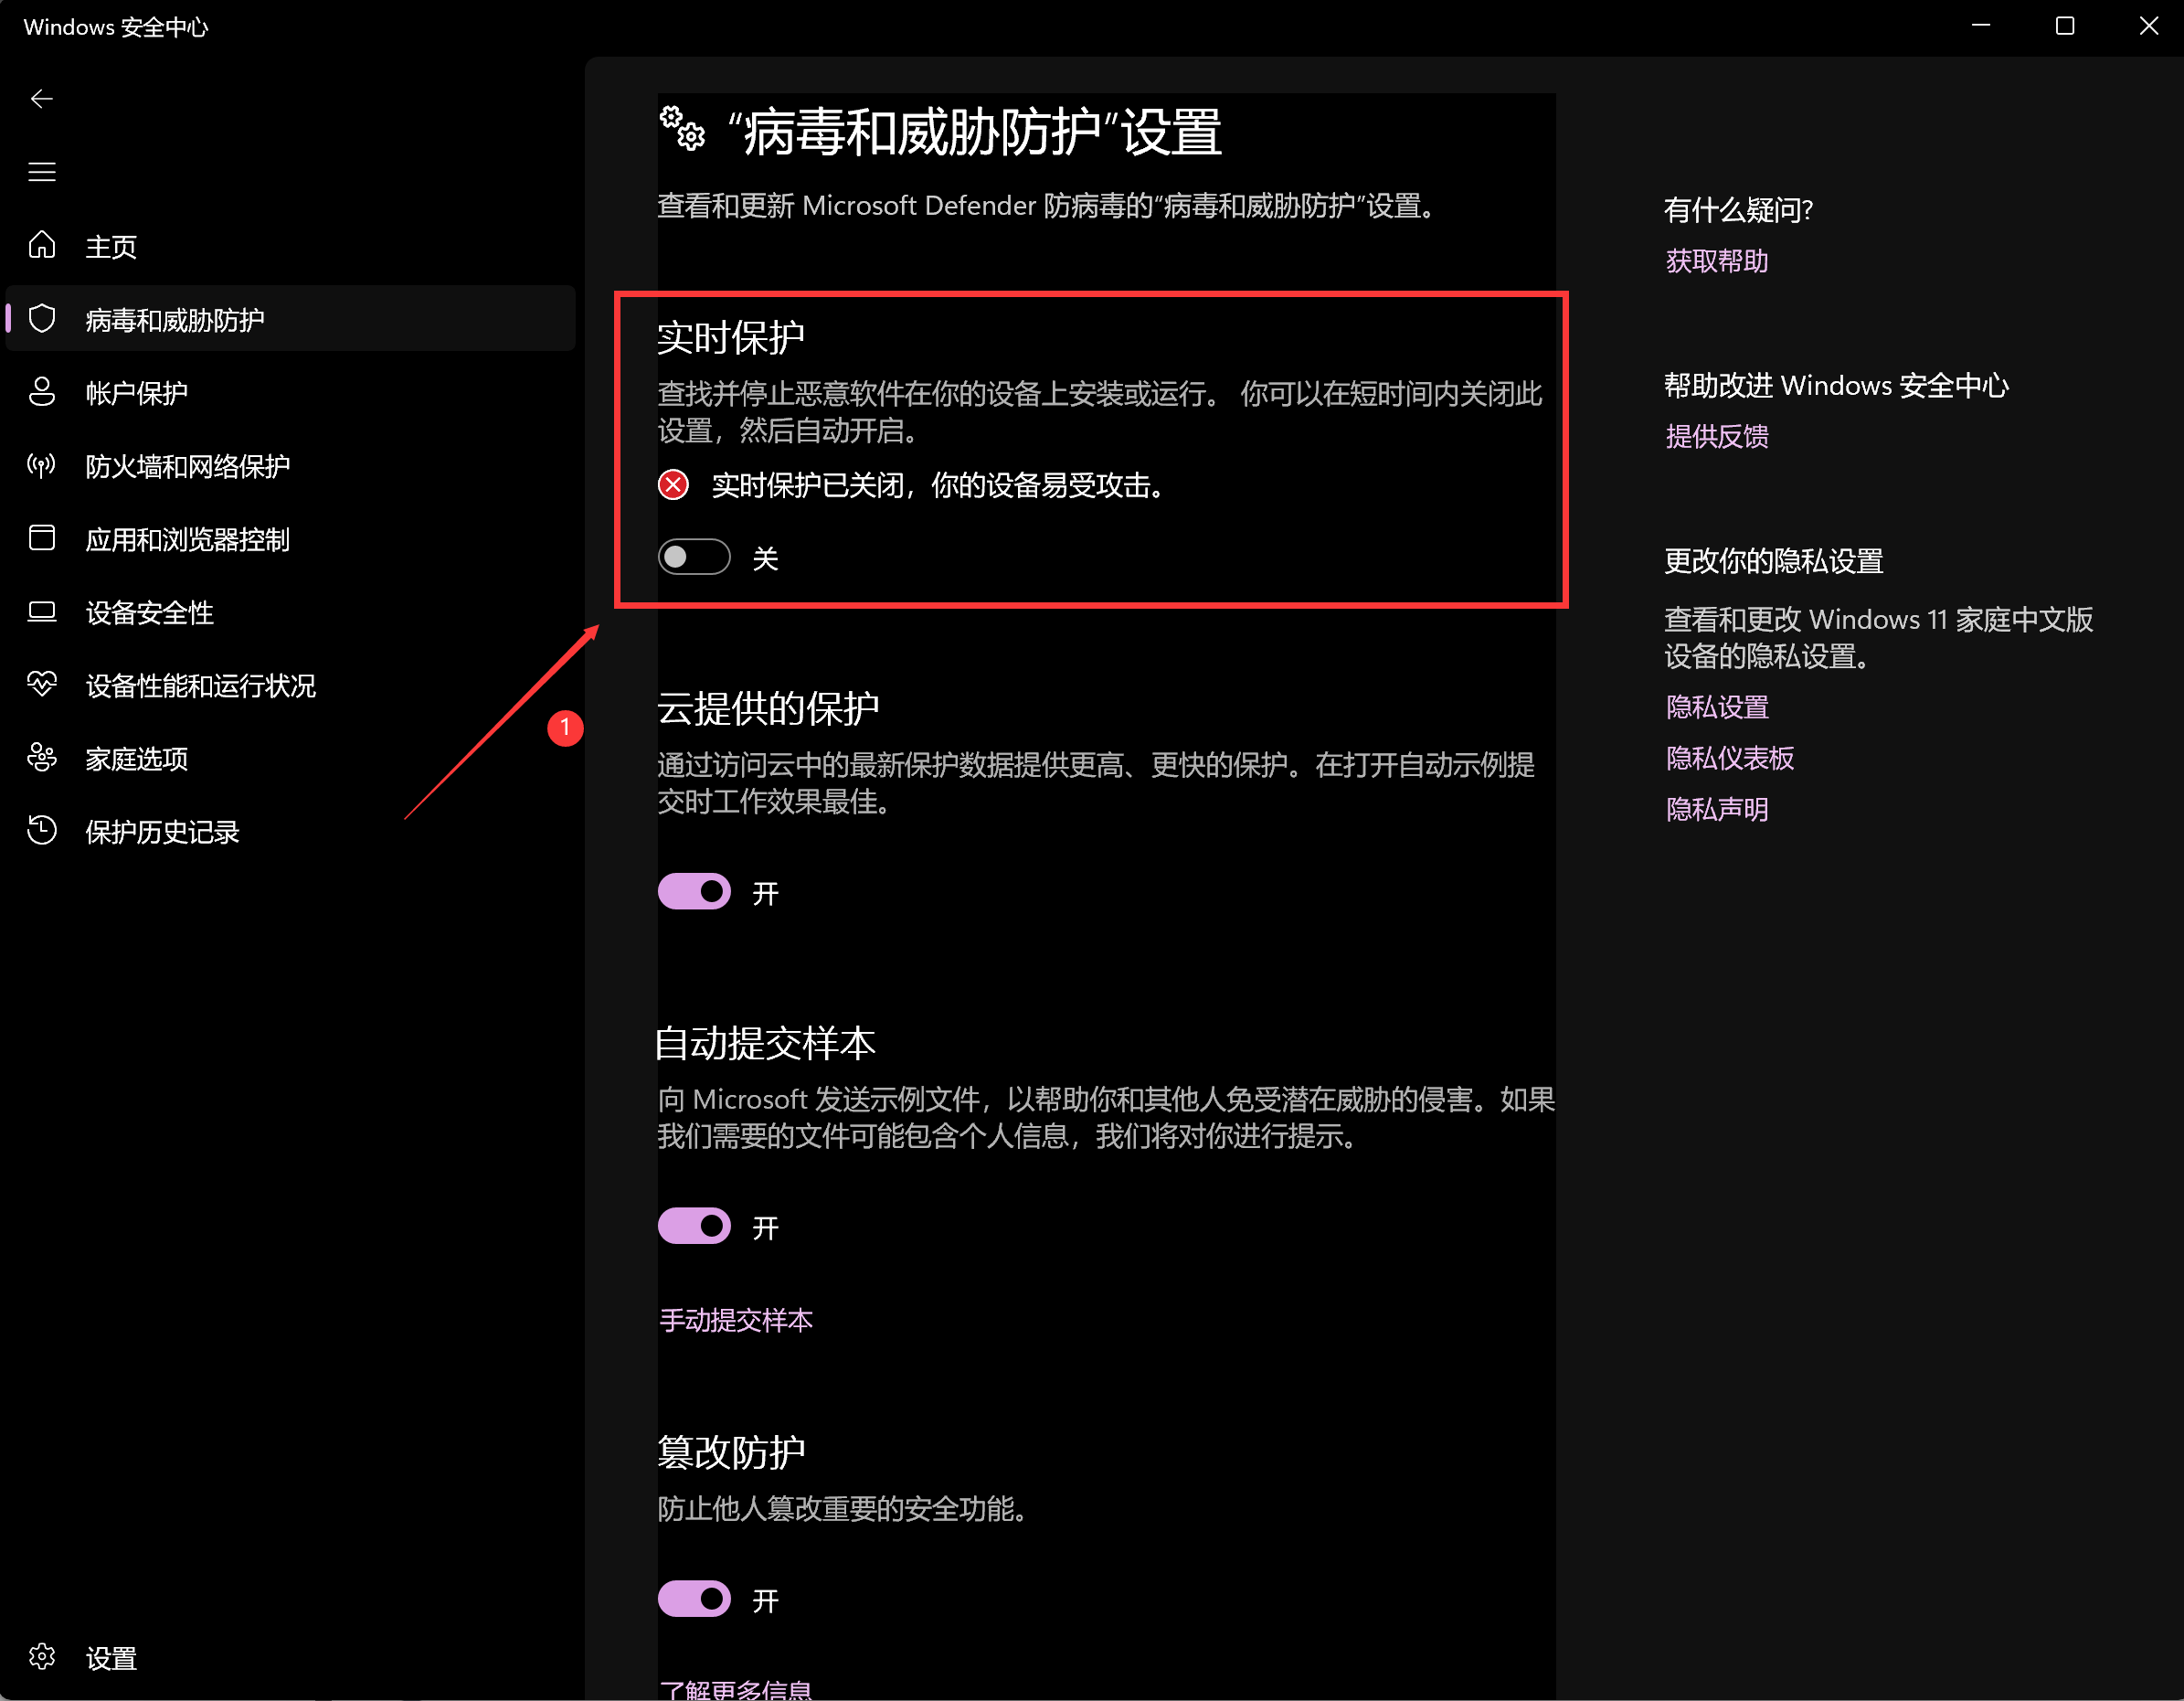
Task: Turn off the 篡改防护 tamper protection switch
Action: tap(694, 1598)
